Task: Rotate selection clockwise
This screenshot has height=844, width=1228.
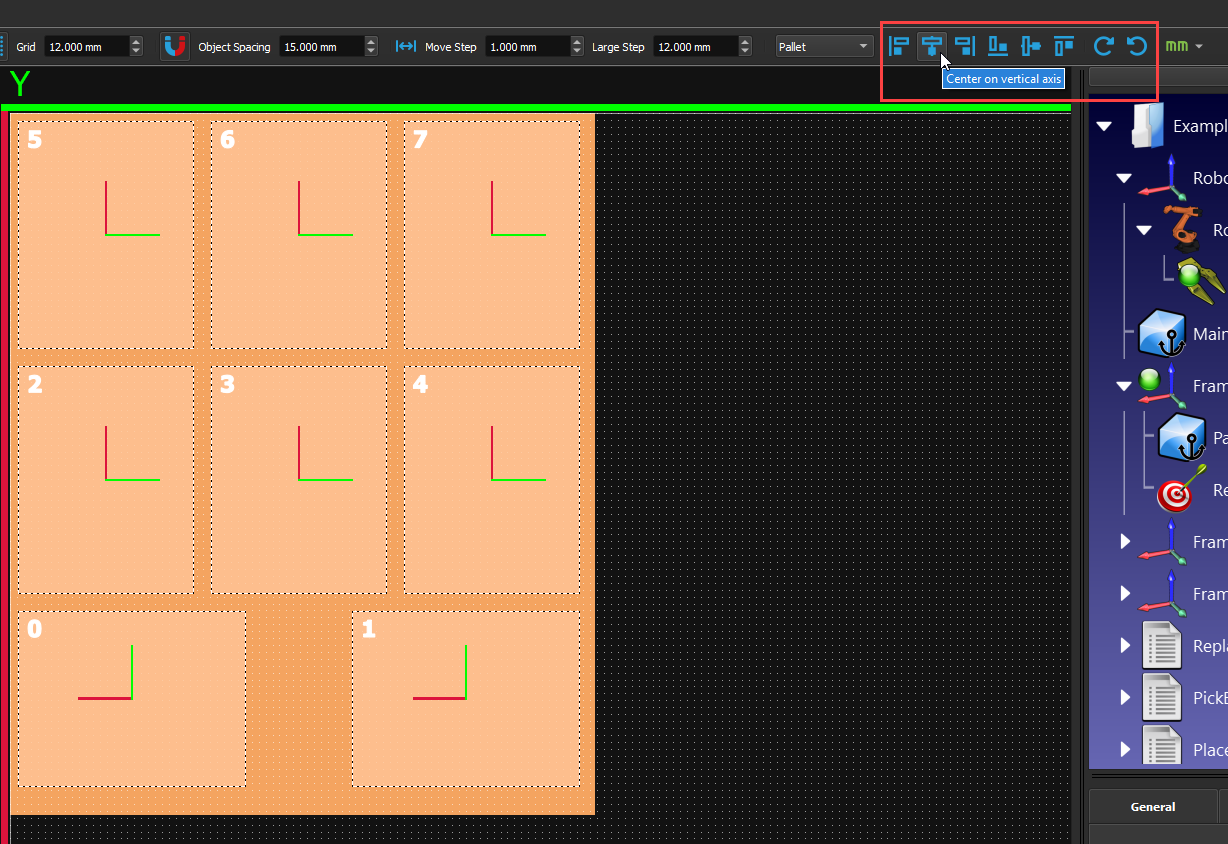Action: (1103, 46)
